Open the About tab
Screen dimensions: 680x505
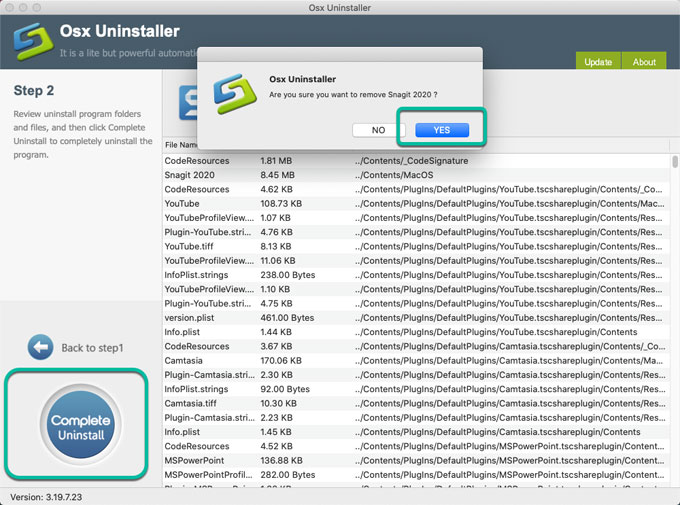pos(644,62)
